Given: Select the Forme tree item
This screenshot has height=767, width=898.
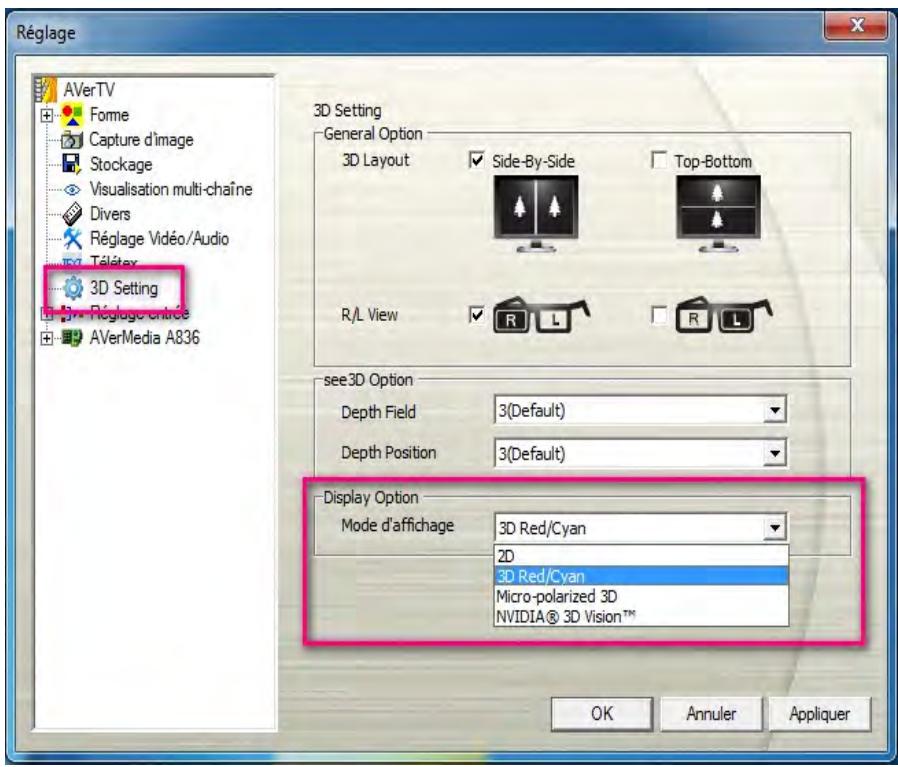Looking at the screenshot, I should pyautogui.click(x=109, y=115).
